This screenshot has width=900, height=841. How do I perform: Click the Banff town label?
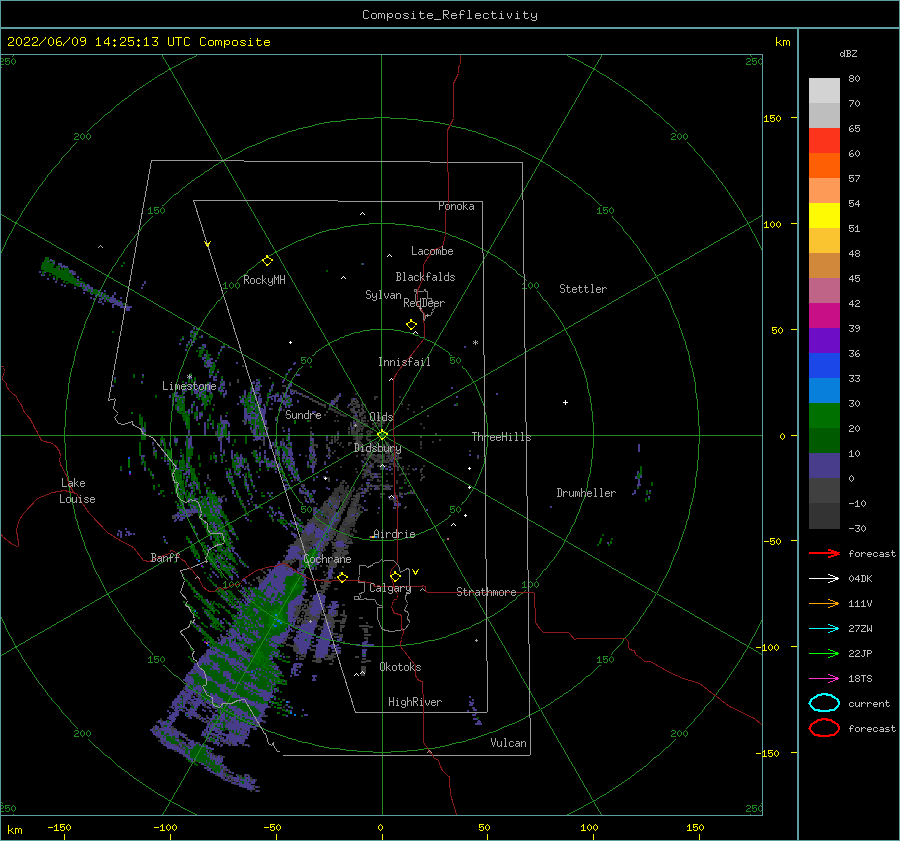(165, 557)
